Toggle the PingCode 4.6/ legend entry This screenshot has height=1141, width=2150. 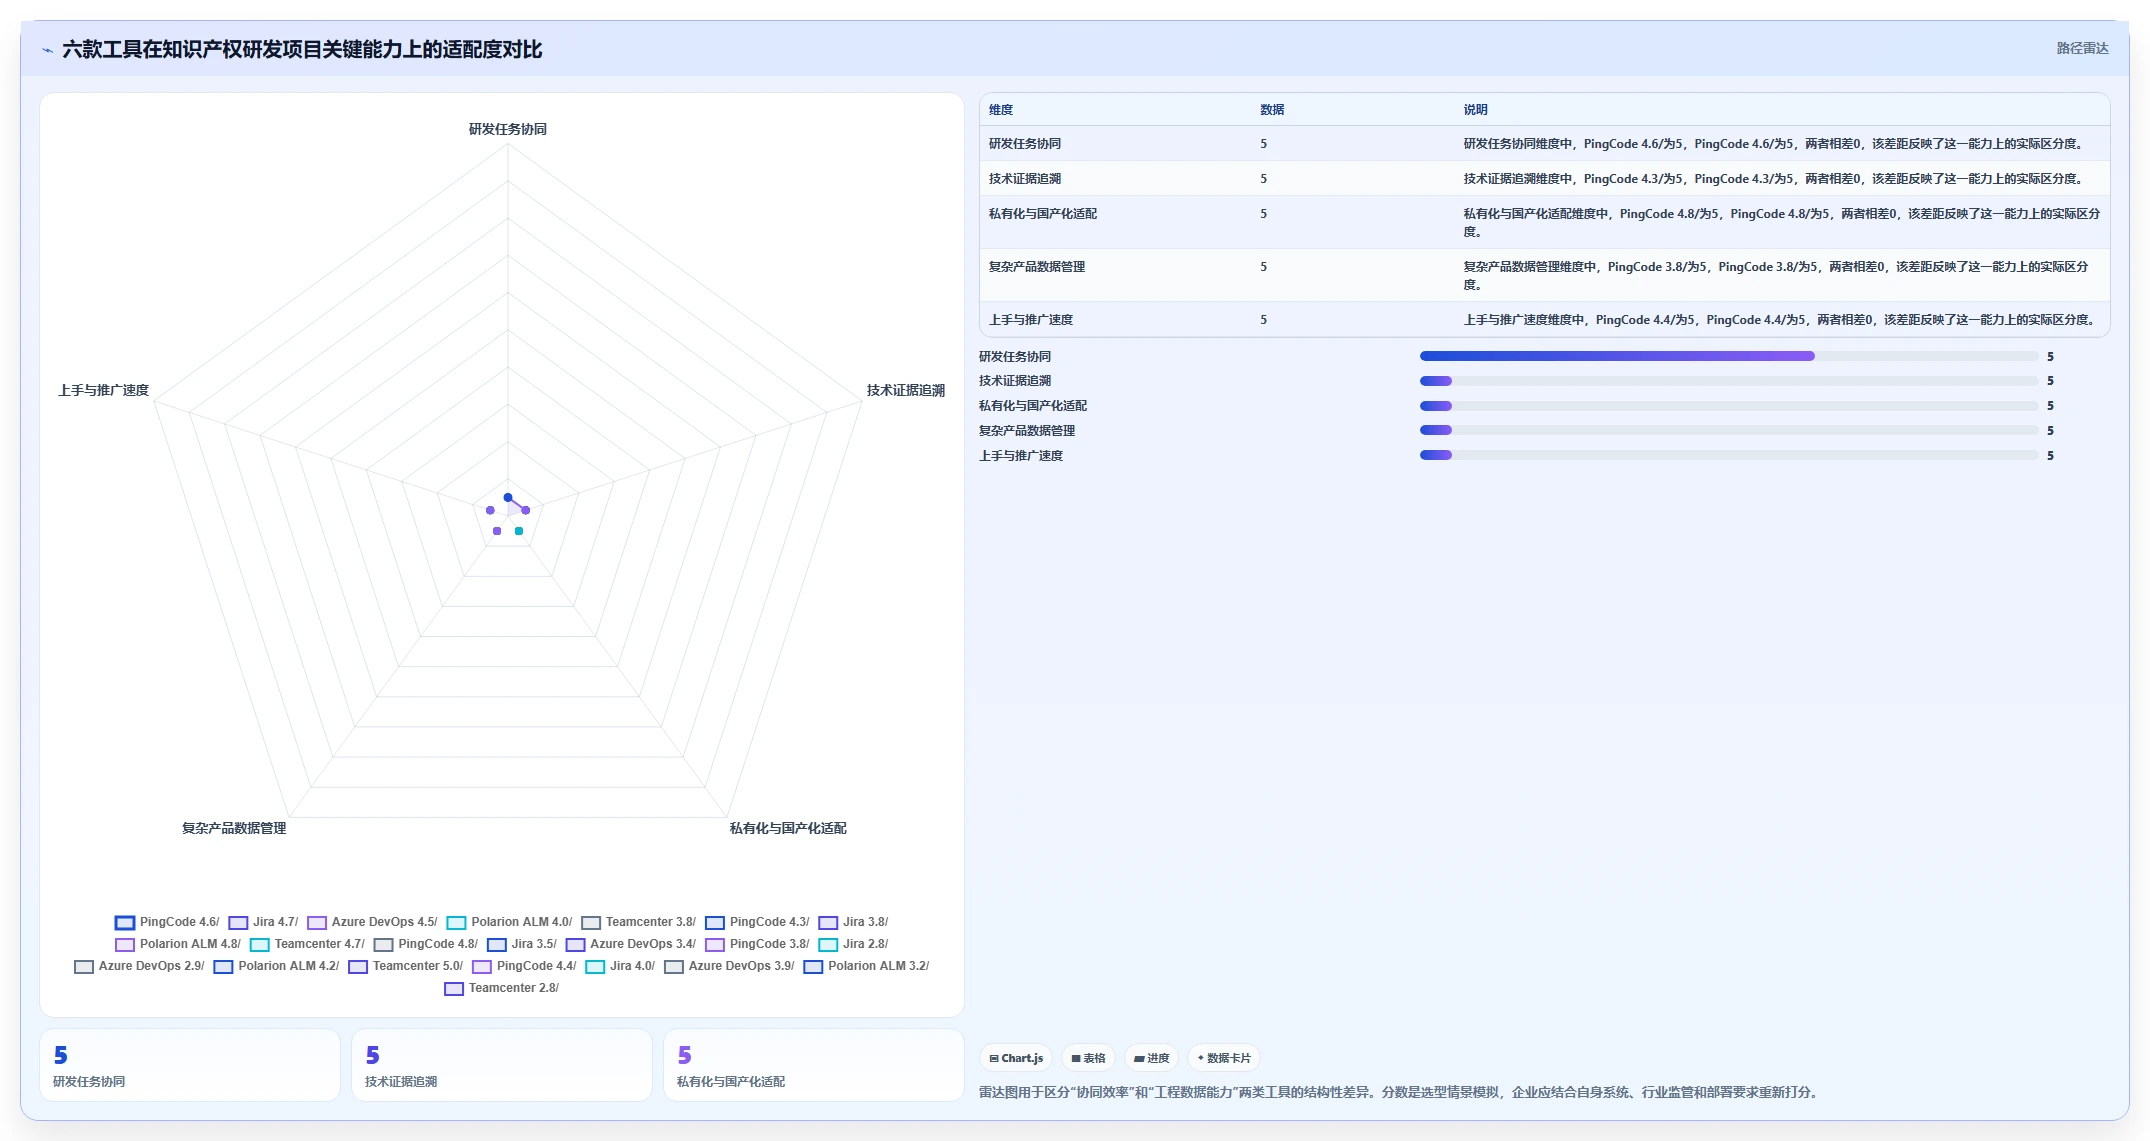(167, 922)
